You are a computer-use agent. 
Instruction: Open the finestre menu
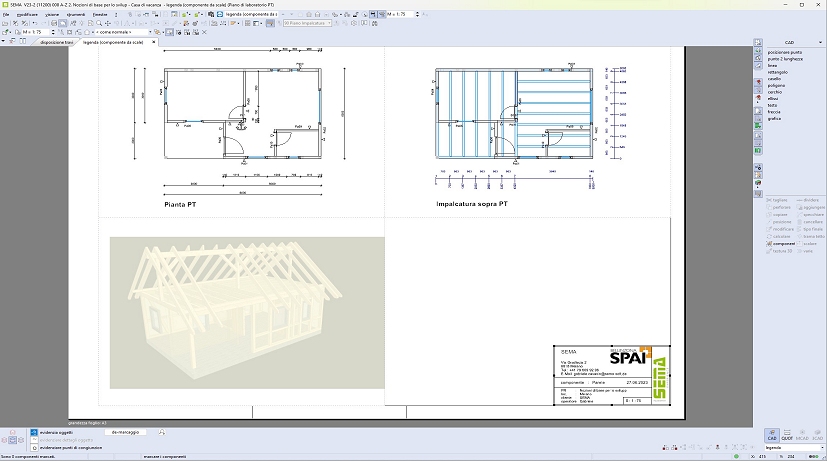pos(100,14)
